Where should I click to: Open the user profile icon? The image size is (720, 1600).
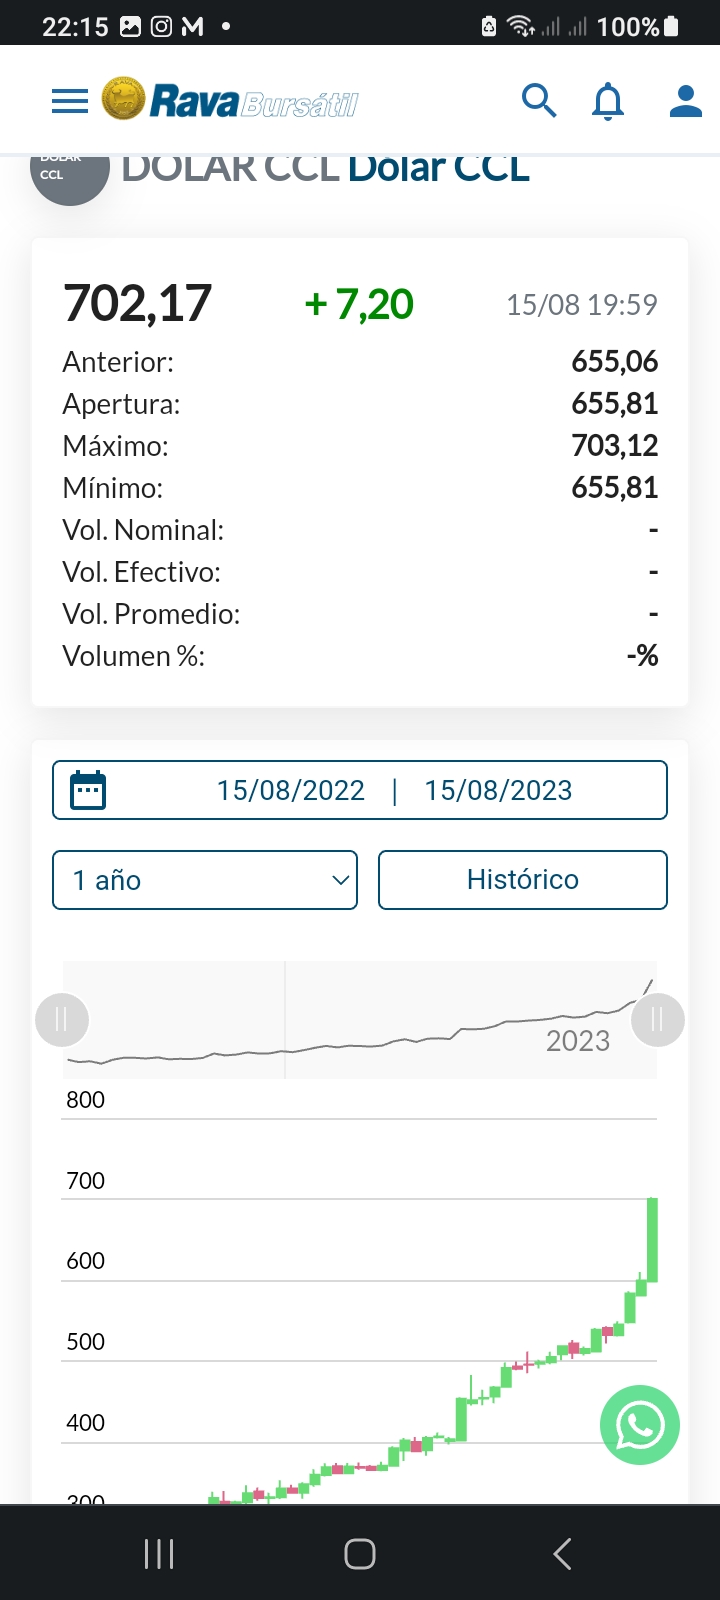pos(685,101)
